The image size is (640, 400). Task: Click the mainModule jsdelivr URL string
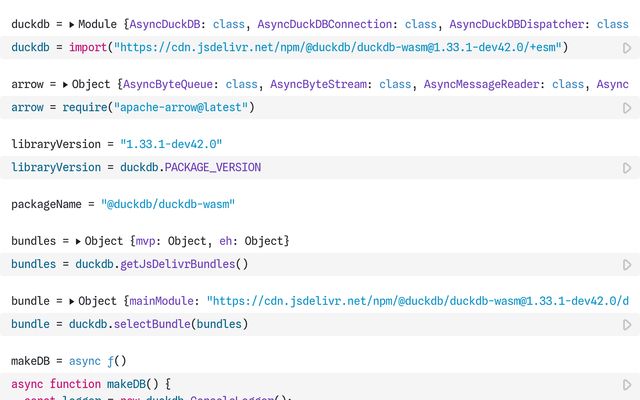[x=420, y=301]
